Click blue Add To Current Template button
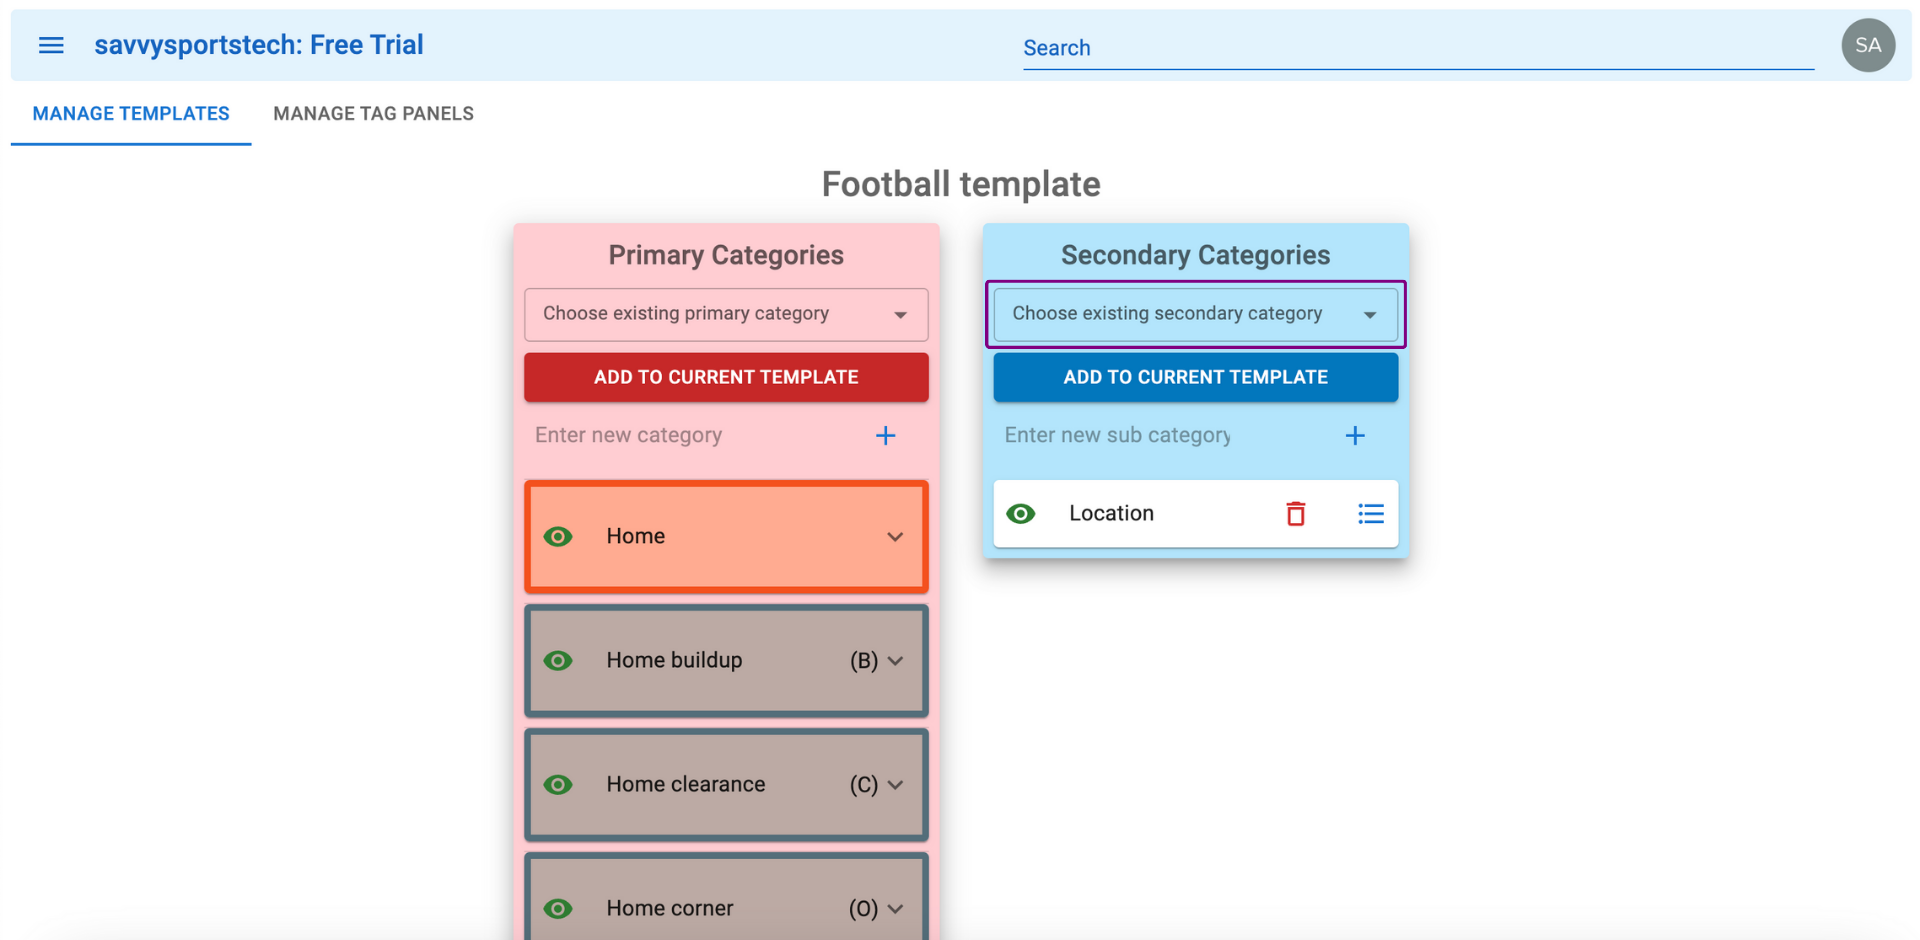The height and width of the screenshot is (940, 1920). [x=1195, y=378]
